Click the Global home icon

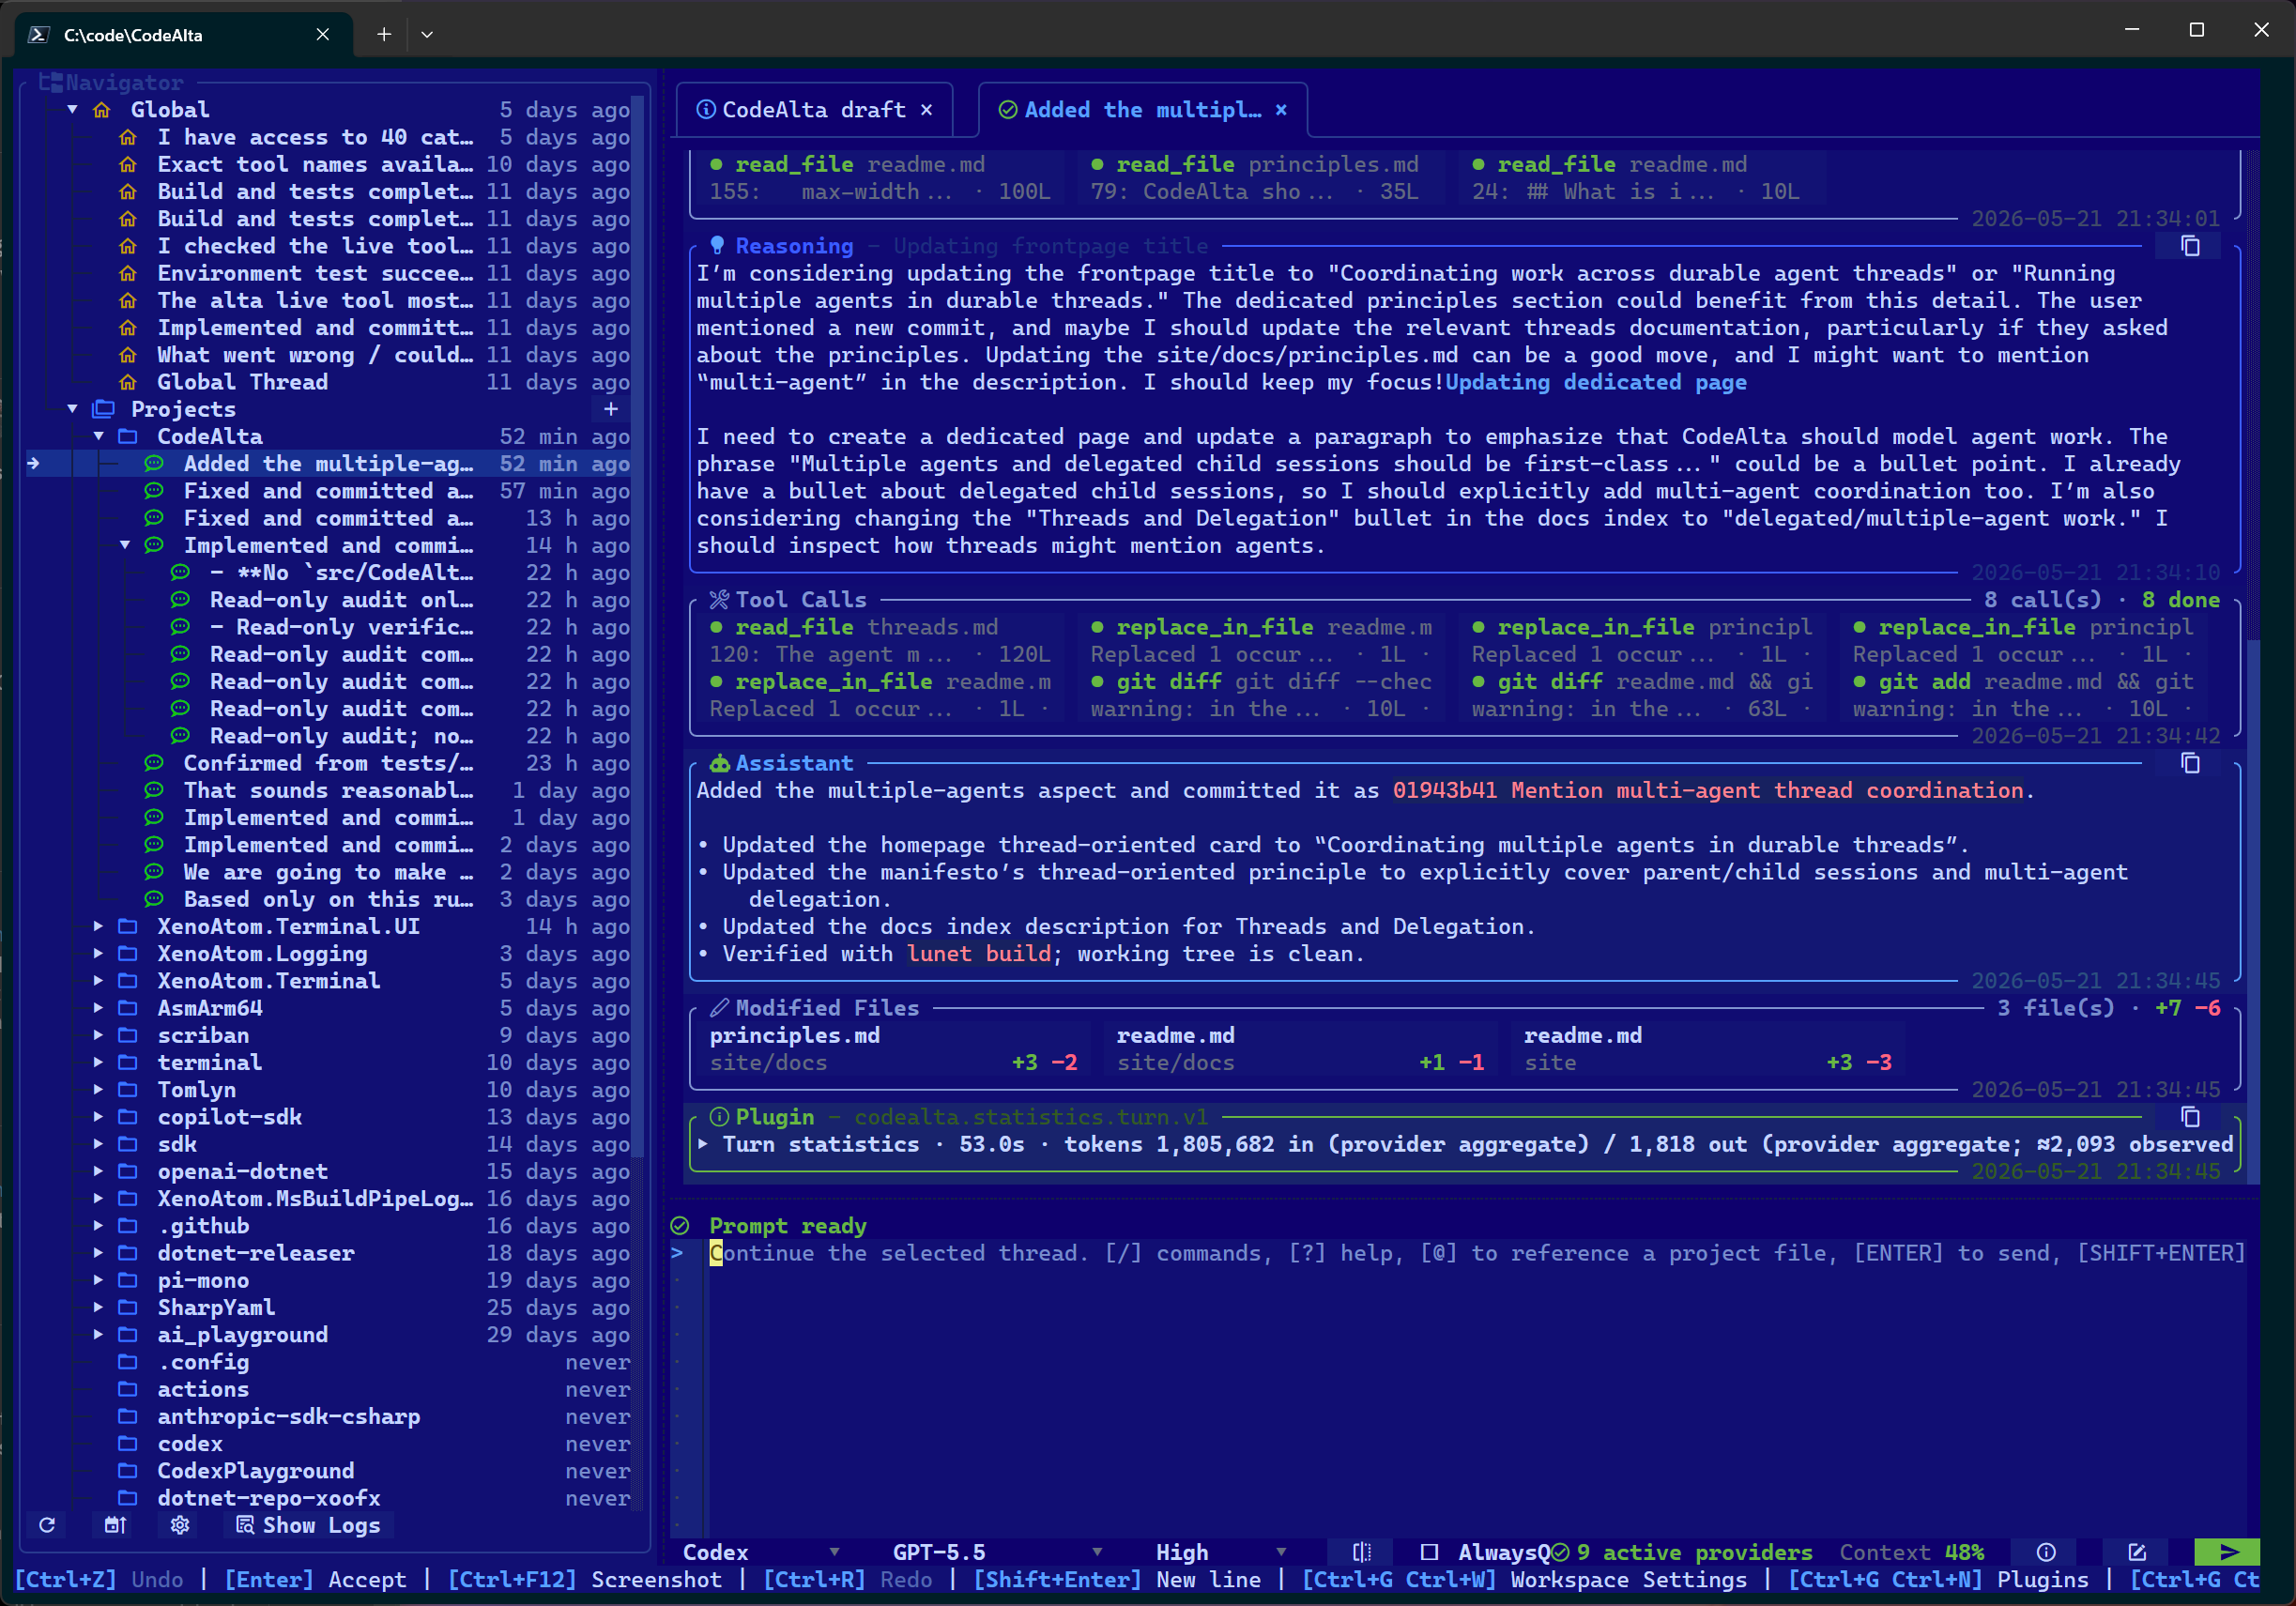102,109
